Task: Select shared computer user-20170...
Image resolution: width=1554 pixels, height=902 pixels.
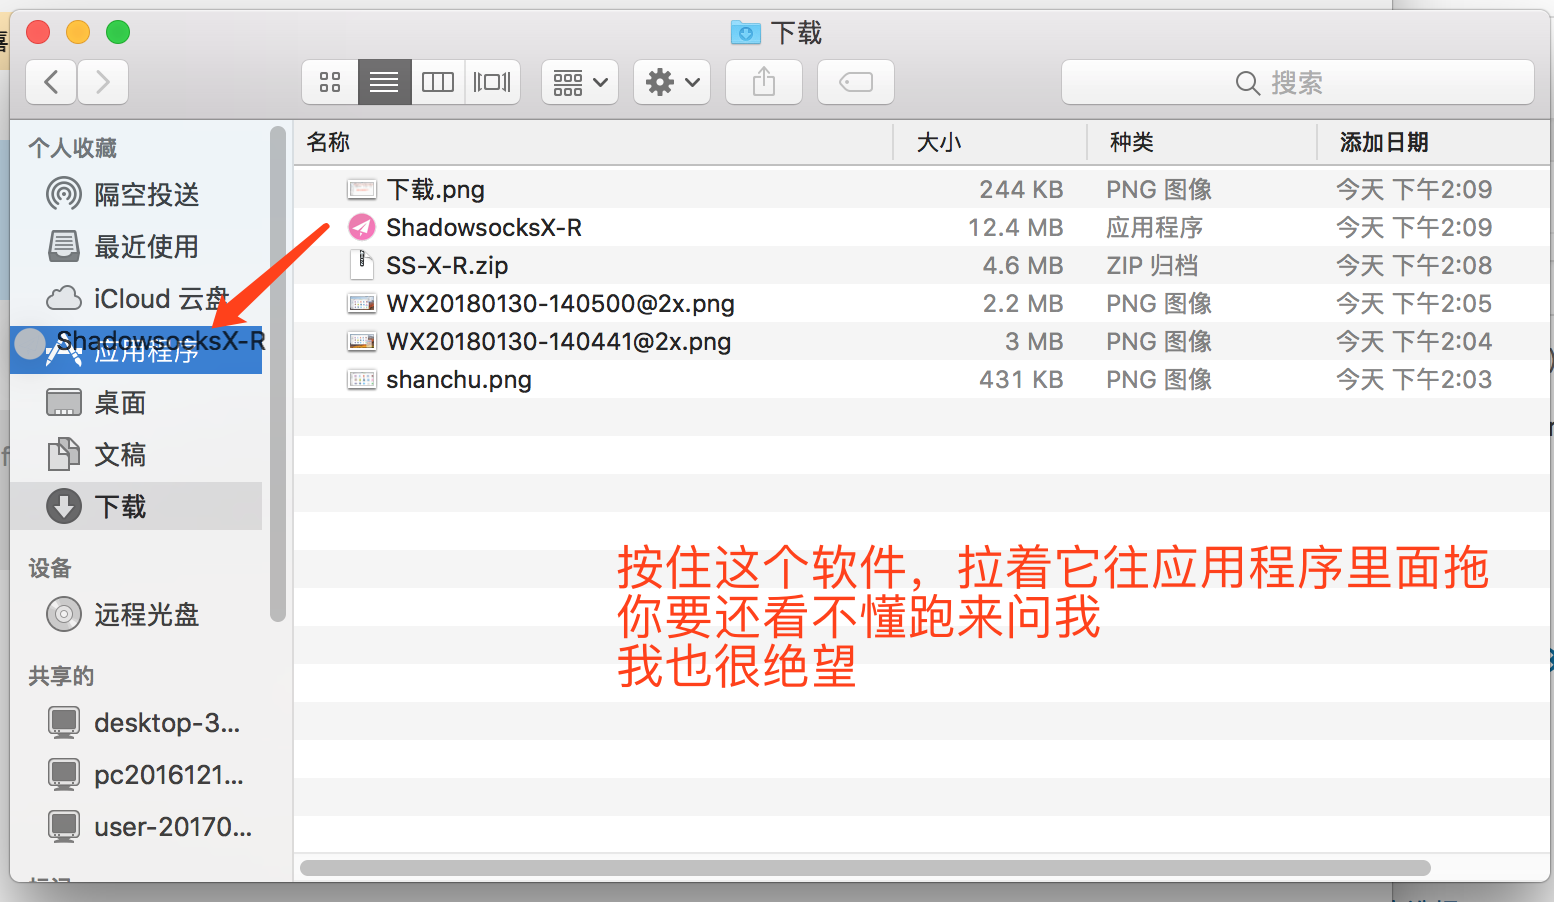Action: pos(136,826)
